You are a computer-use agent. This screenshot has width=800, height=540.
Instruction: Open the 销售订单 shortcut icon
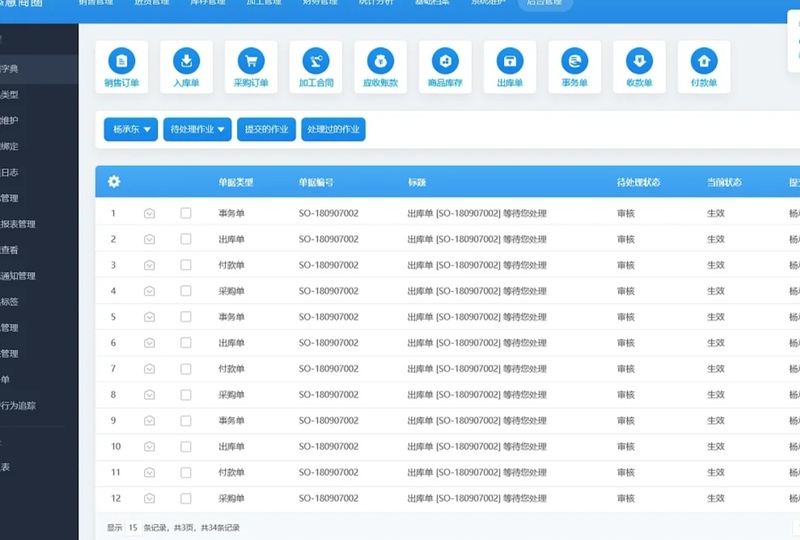tap(121, 60)
